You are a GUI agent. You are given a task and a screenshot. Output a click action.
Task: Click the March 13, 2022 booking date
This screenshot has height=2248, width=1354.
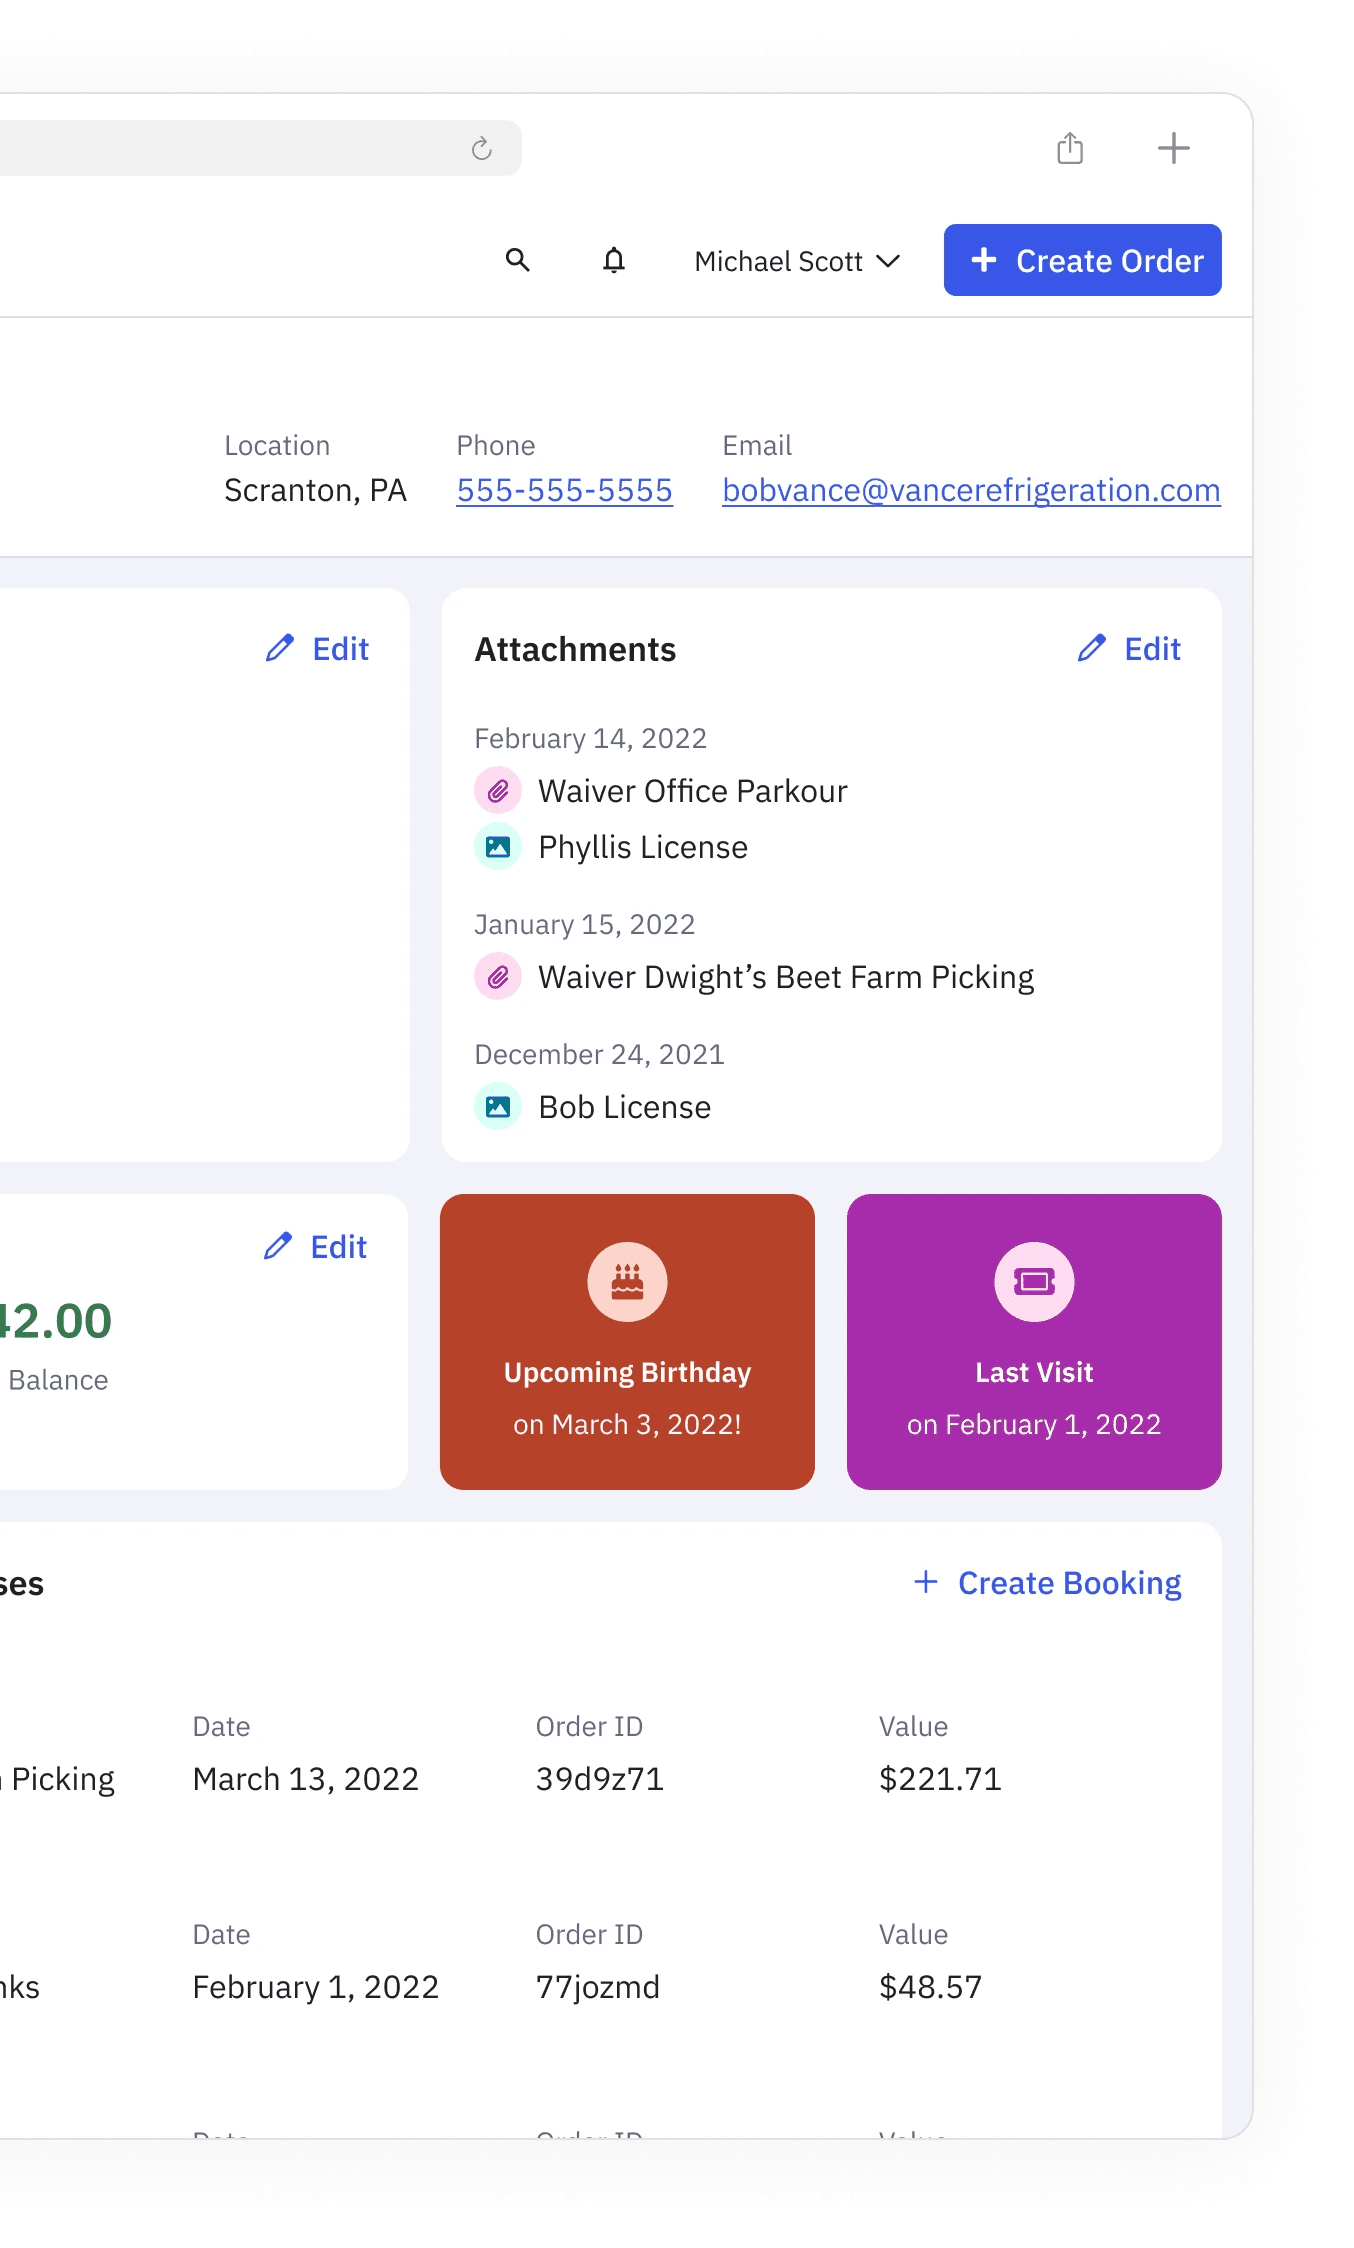point(306,1779)
